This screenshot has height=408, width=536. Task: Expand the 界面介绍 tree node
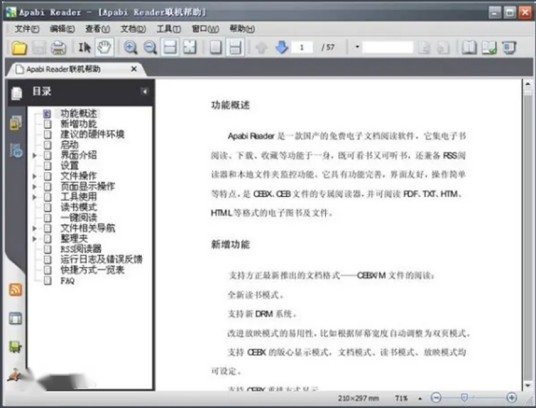tap(34, 155)
